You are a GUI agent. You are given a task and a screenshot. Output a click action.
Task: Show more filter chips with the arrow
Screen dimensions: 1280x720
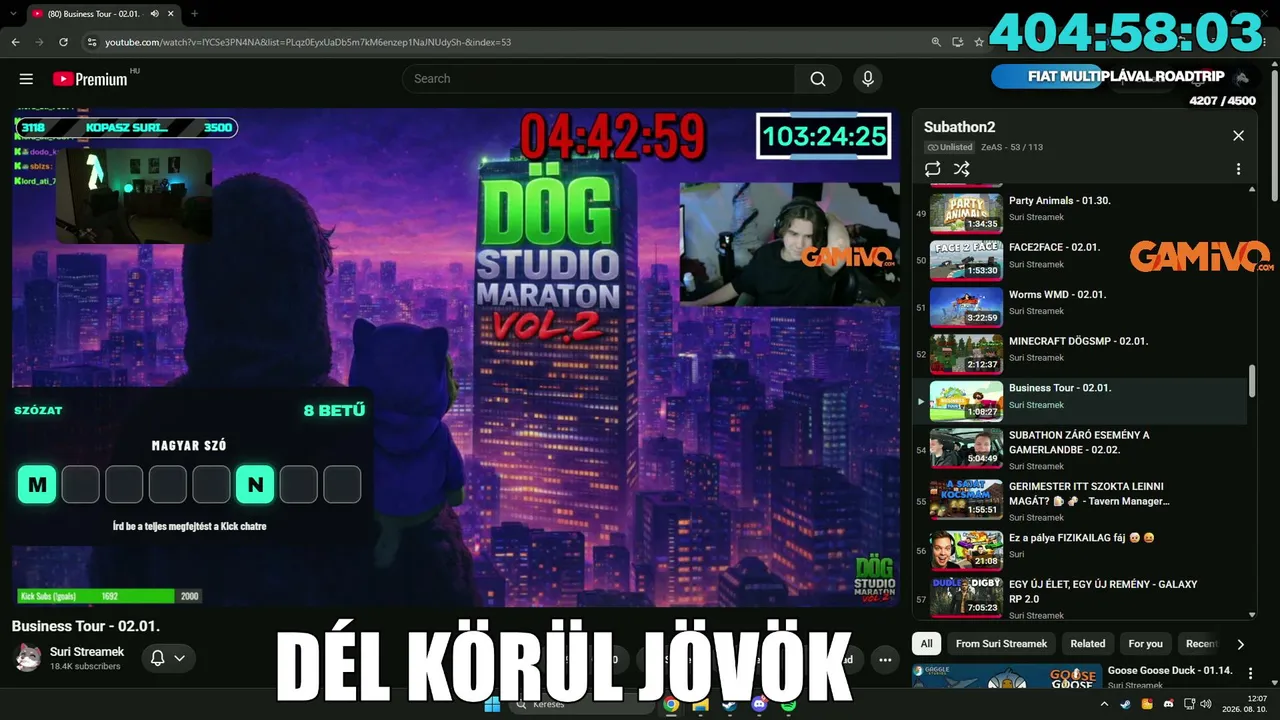(1240, 644)
